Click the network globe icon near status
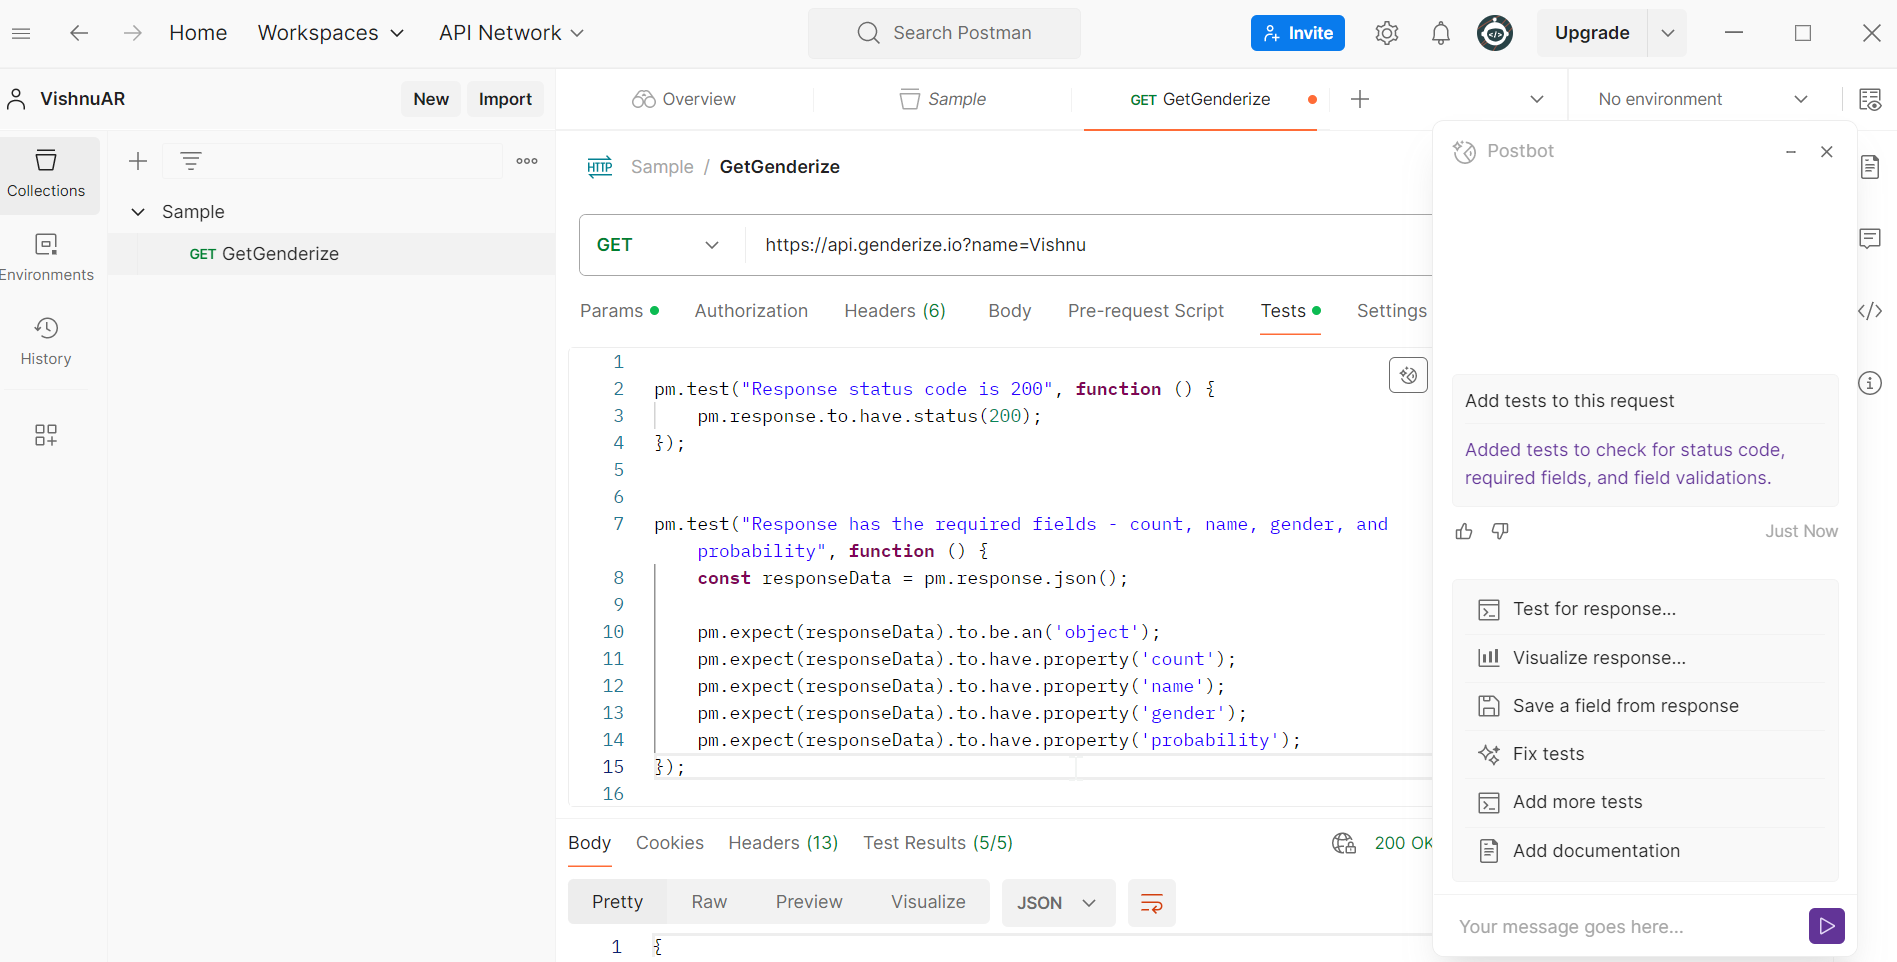Viewport: 1897px width, 962px height. 1344,843
